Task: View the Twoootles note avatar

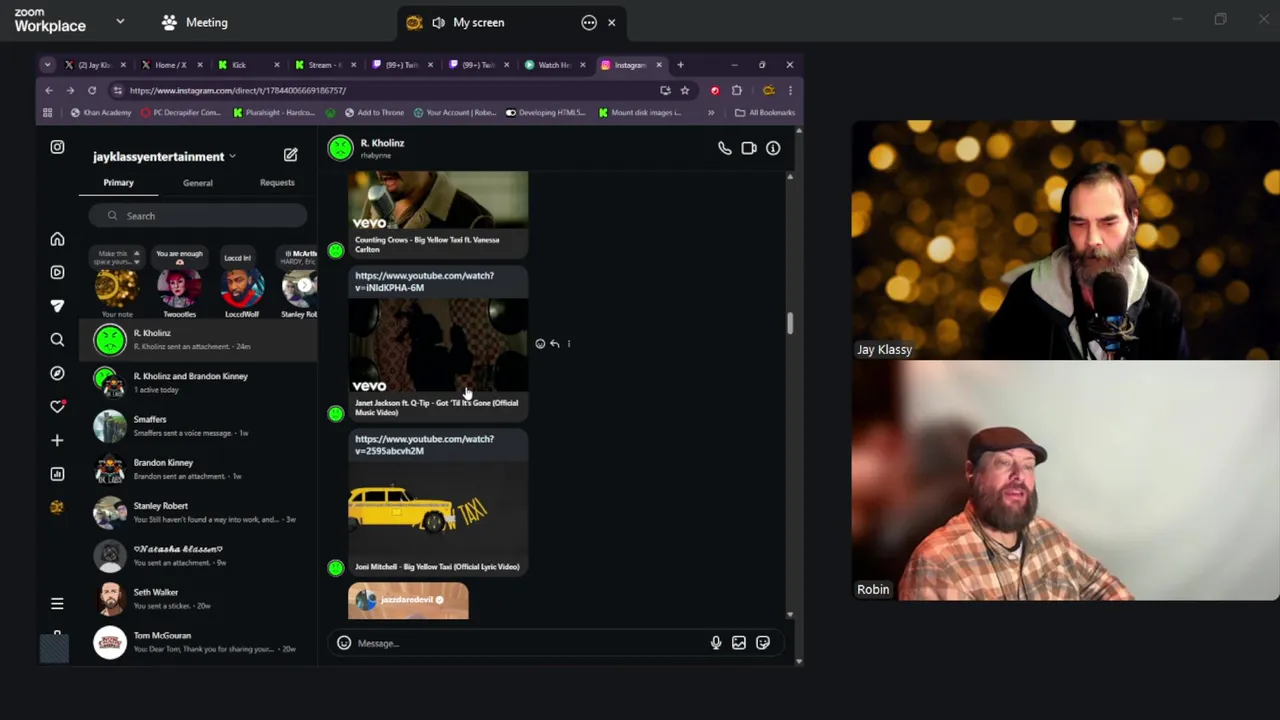Action: tap(179, 288)
